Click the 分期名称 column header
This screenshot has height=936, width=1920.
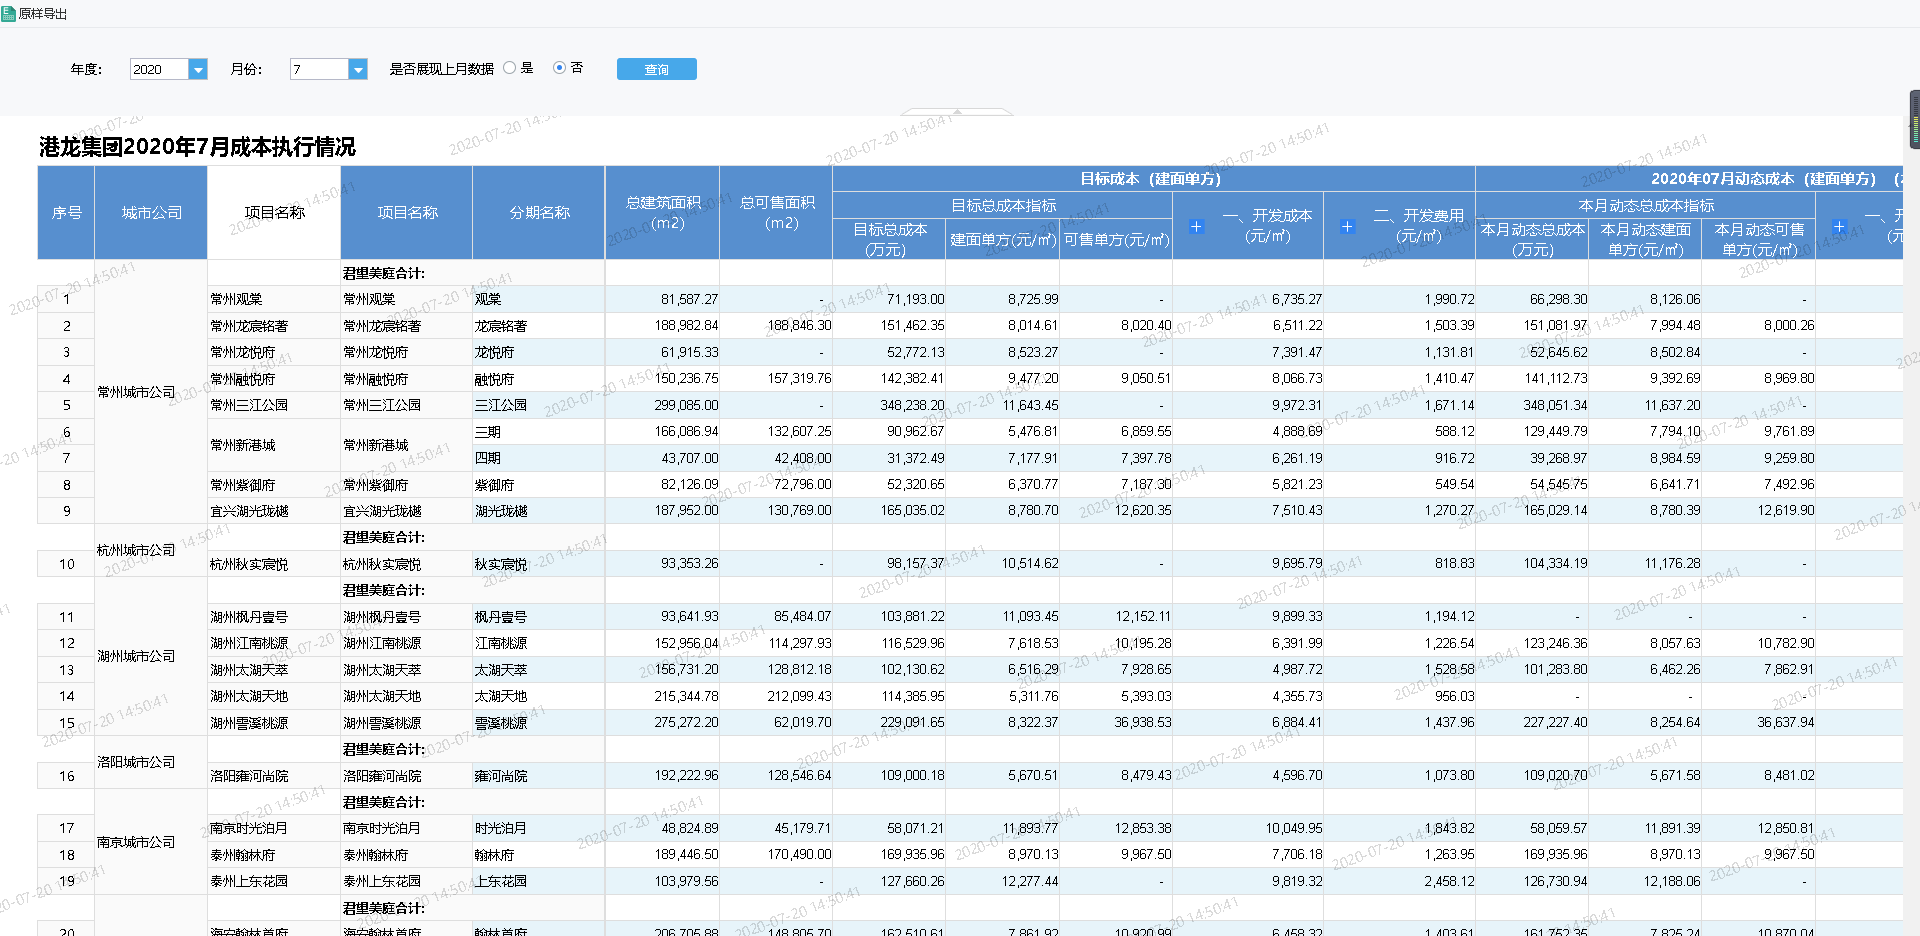click(539, 213)
